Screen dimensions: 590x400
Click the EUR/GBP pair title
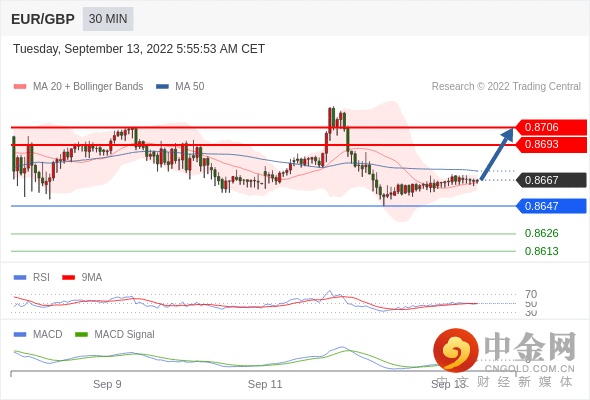pos(43,19)
